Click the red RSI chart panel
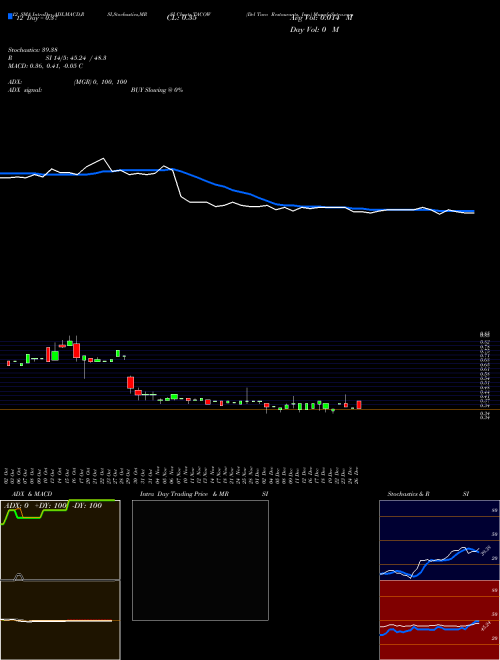500x660 pixels. [439, 620]
